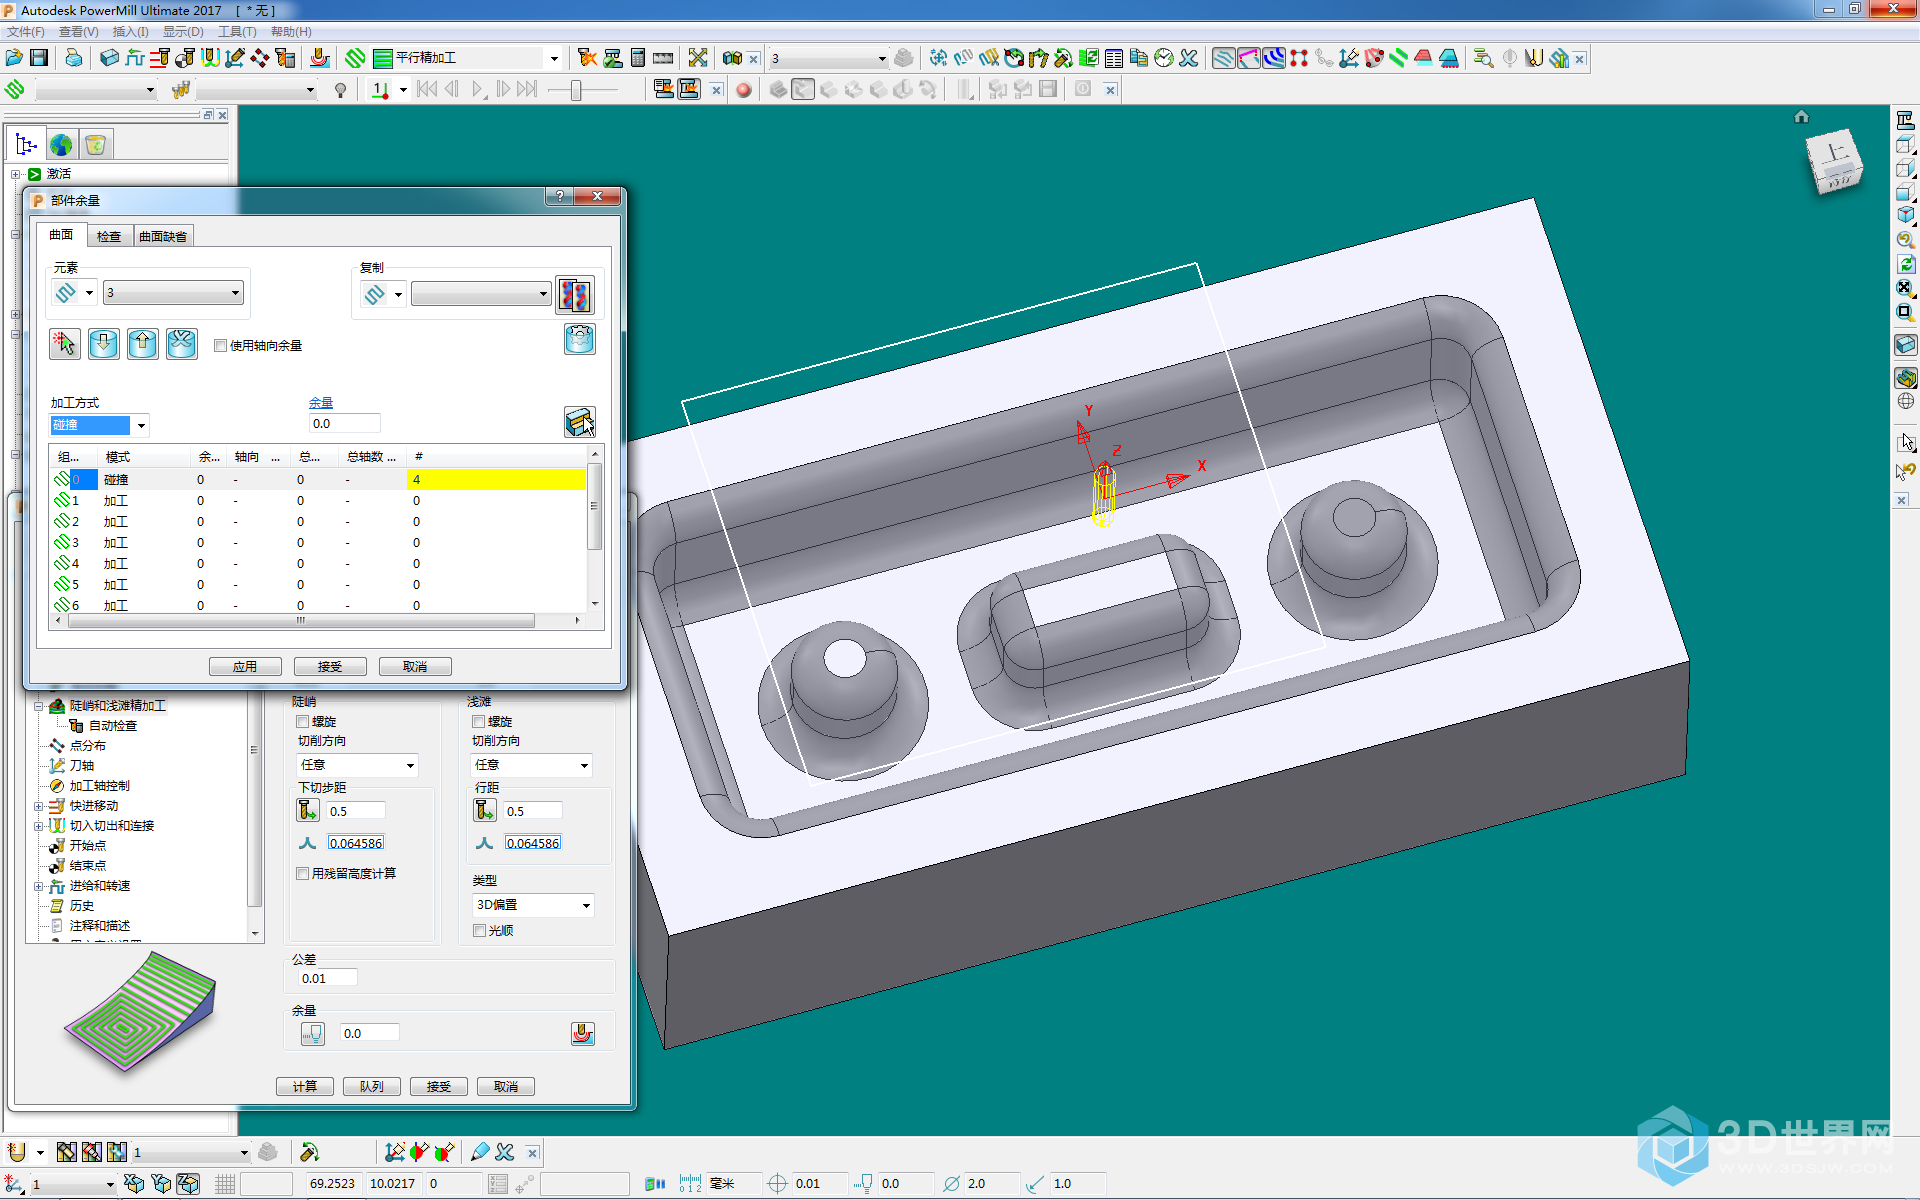This screenshot has width=1920, height=1200.
Task: Click the 计算 button
Action: pos(305,1087)
